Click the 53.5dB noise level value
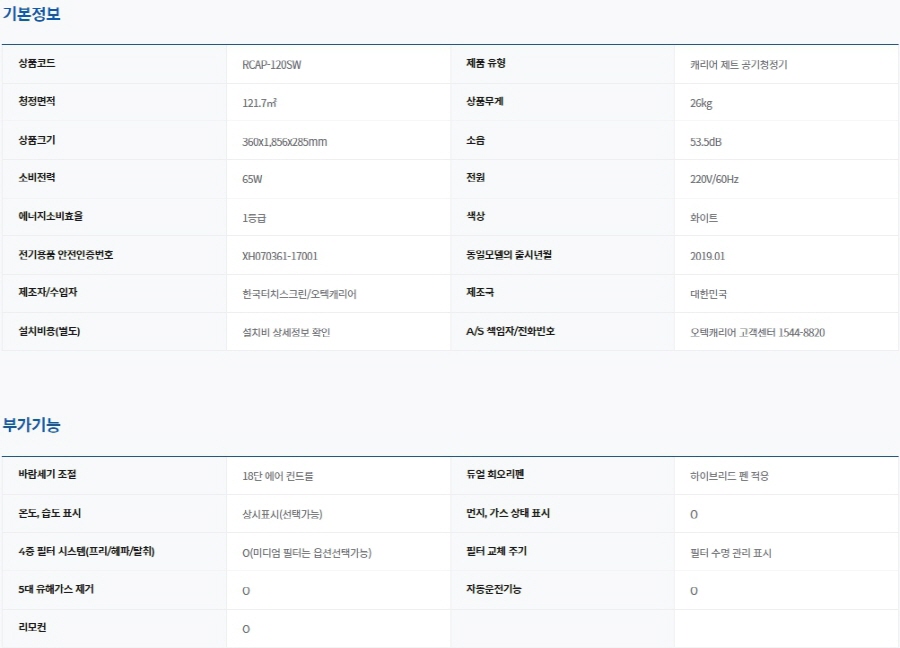This screenshot has height=648, width=900. pyautogui.click(x=705, y=142)
